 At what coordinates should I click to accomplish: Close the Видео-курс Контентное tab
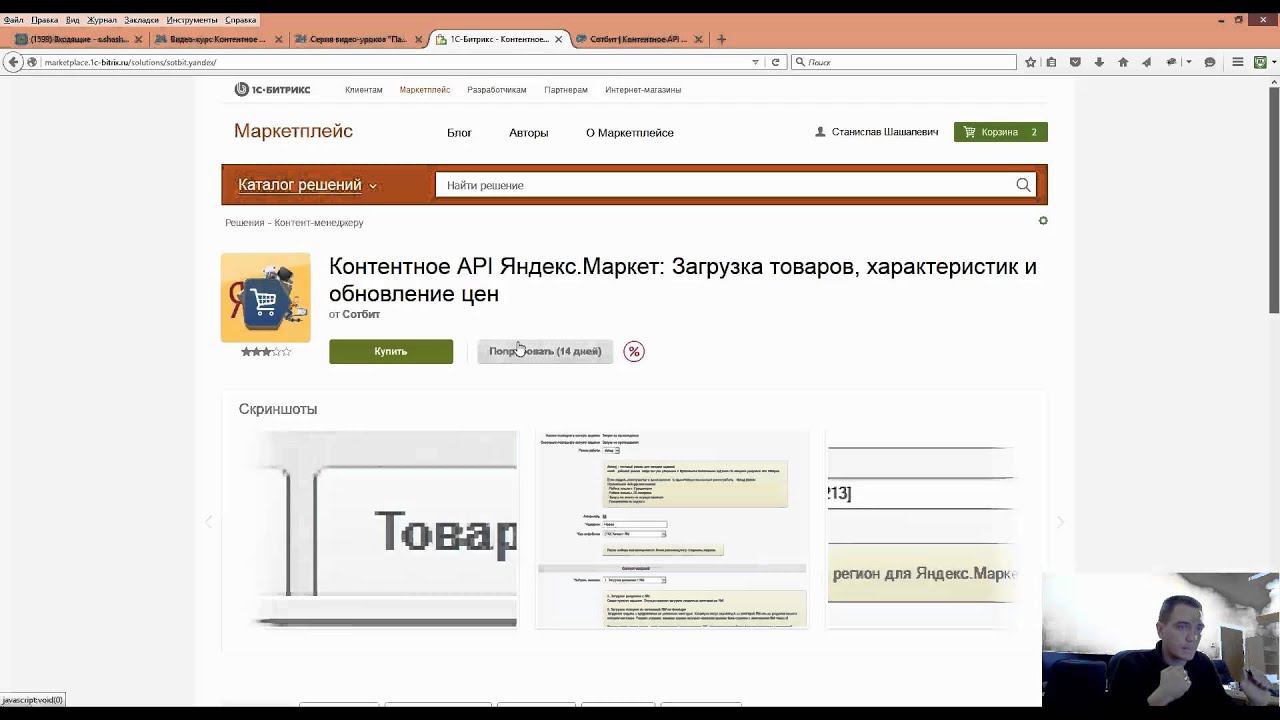click(279, 39)
